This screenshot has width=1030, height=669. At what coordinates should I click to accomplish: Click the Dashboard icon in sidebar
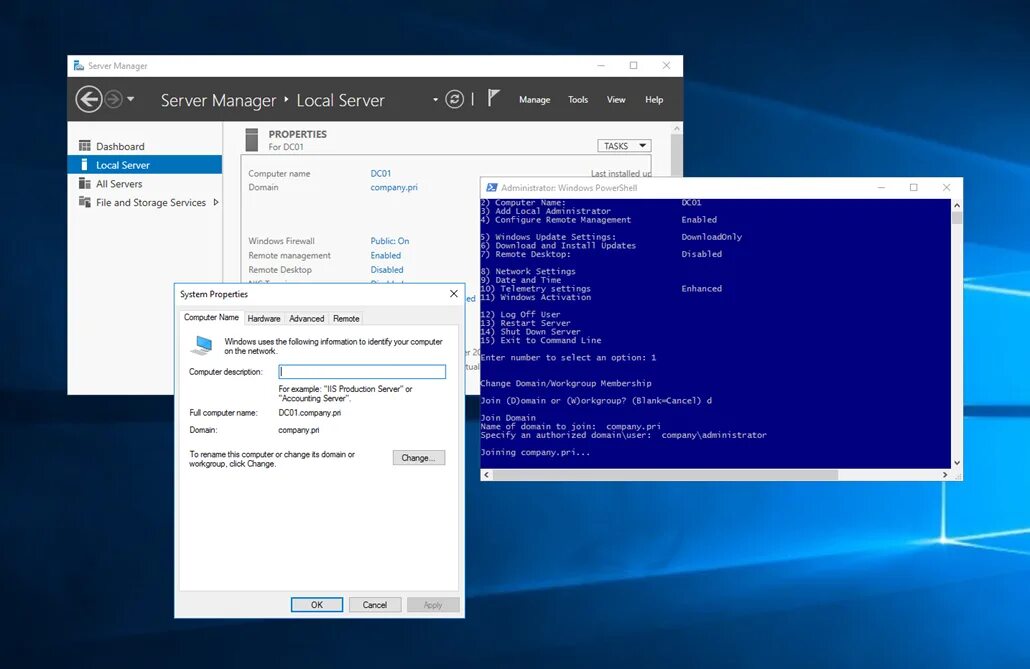tap(85, 145)
